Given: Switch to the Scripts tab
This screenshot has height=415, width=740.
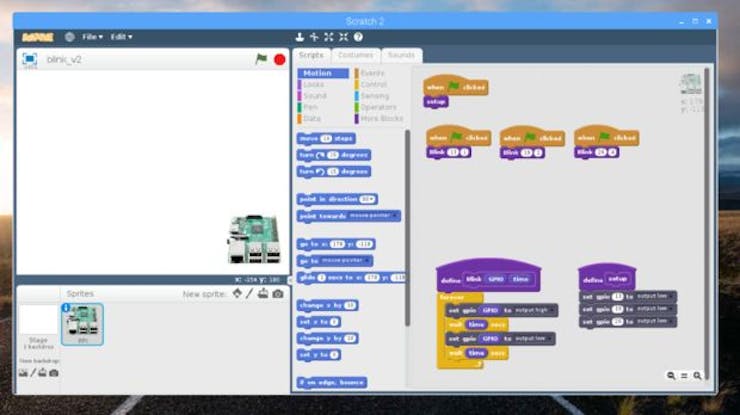Looking at the screenshot, I should (x=311, y=55).
